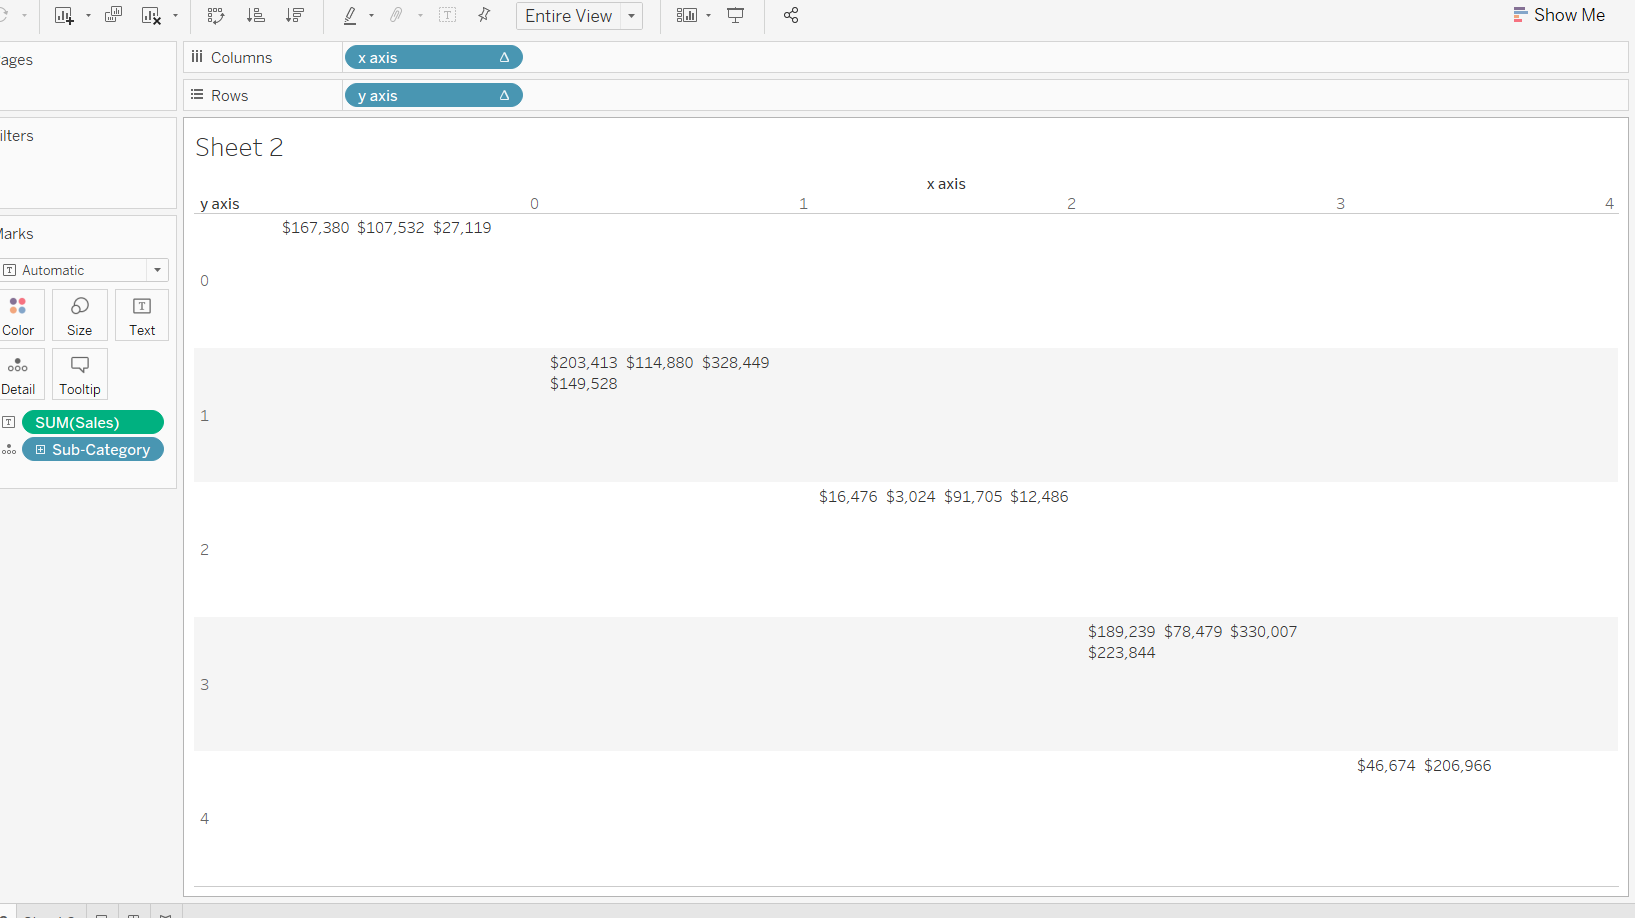
Task: Open the Size mark property
Action: 79,314
